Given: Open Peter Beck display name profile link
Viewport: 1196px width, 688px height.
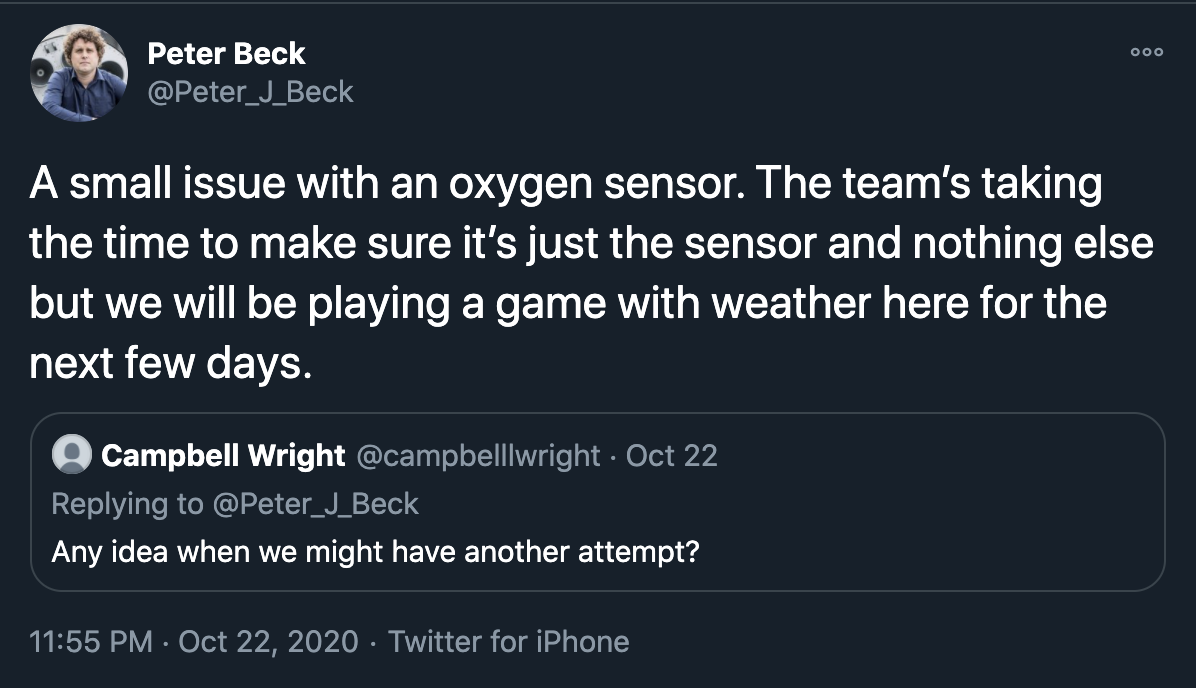Looking at the screenshot, I should pos(226,53).
